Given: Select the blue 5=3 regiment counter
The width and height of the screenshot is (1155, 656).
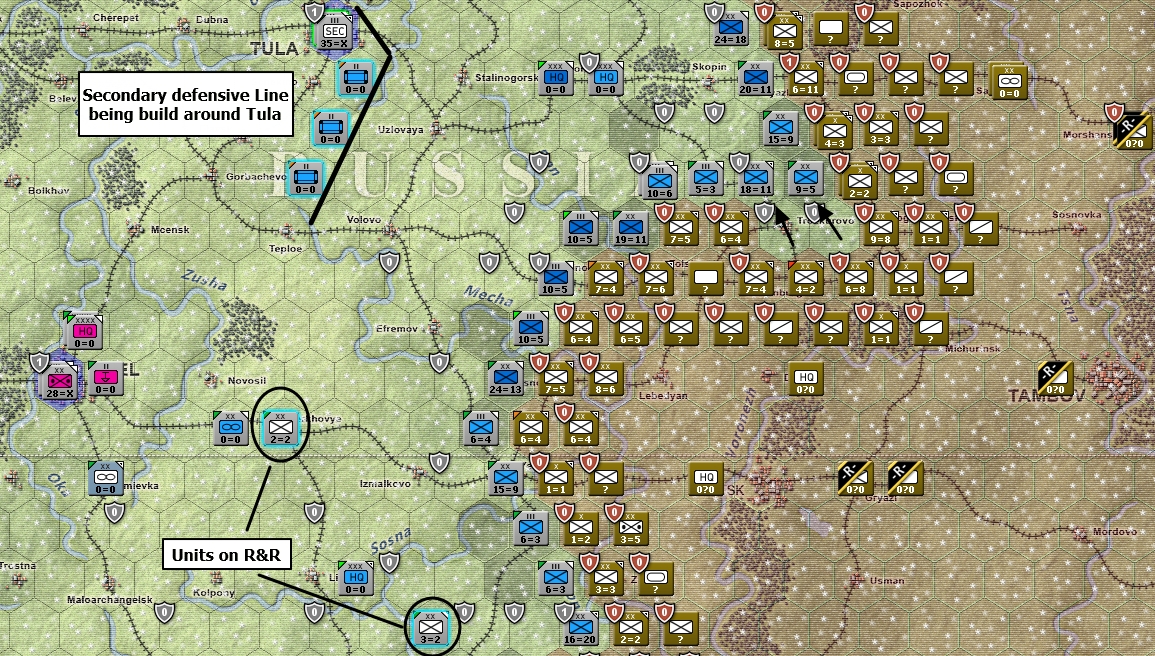Looking at the screenshot, I should coord(706,179).
